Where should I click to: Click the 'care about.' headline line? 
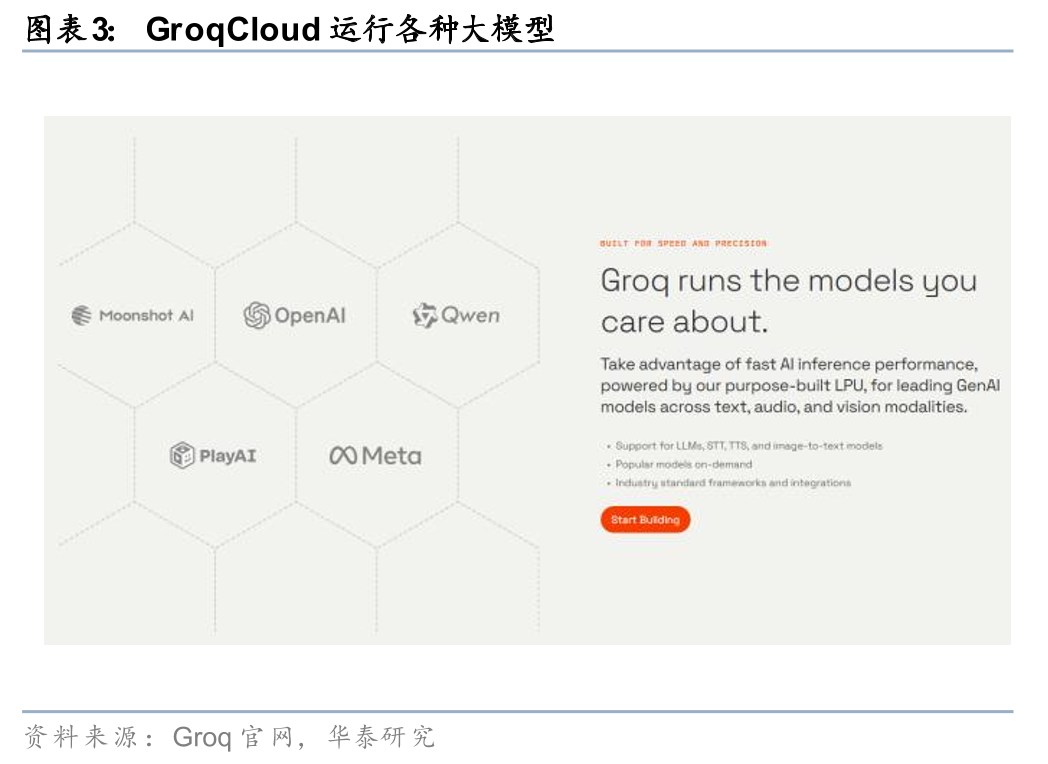click(684, 322)
